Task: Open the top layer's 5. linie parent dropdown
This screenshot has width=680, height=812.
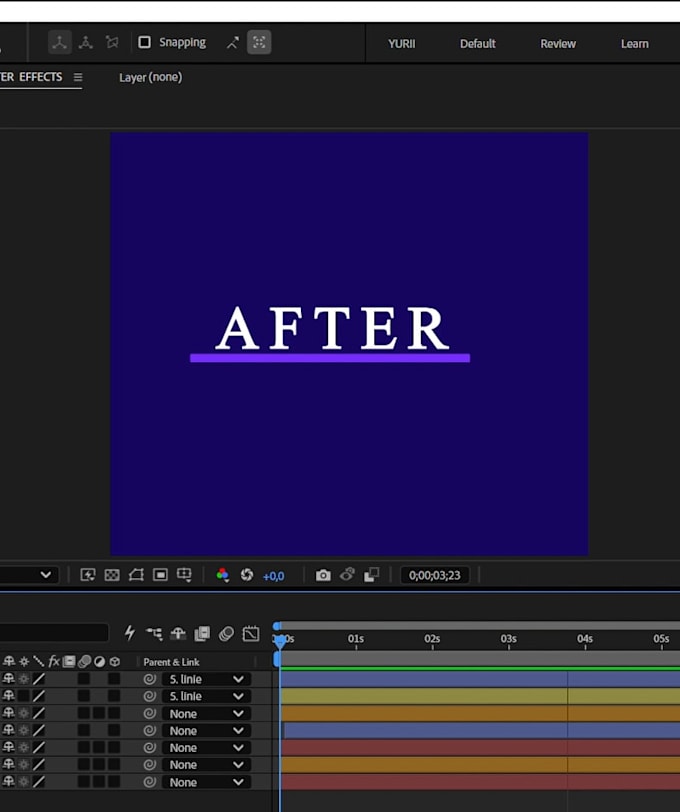Action: point(207,679)
